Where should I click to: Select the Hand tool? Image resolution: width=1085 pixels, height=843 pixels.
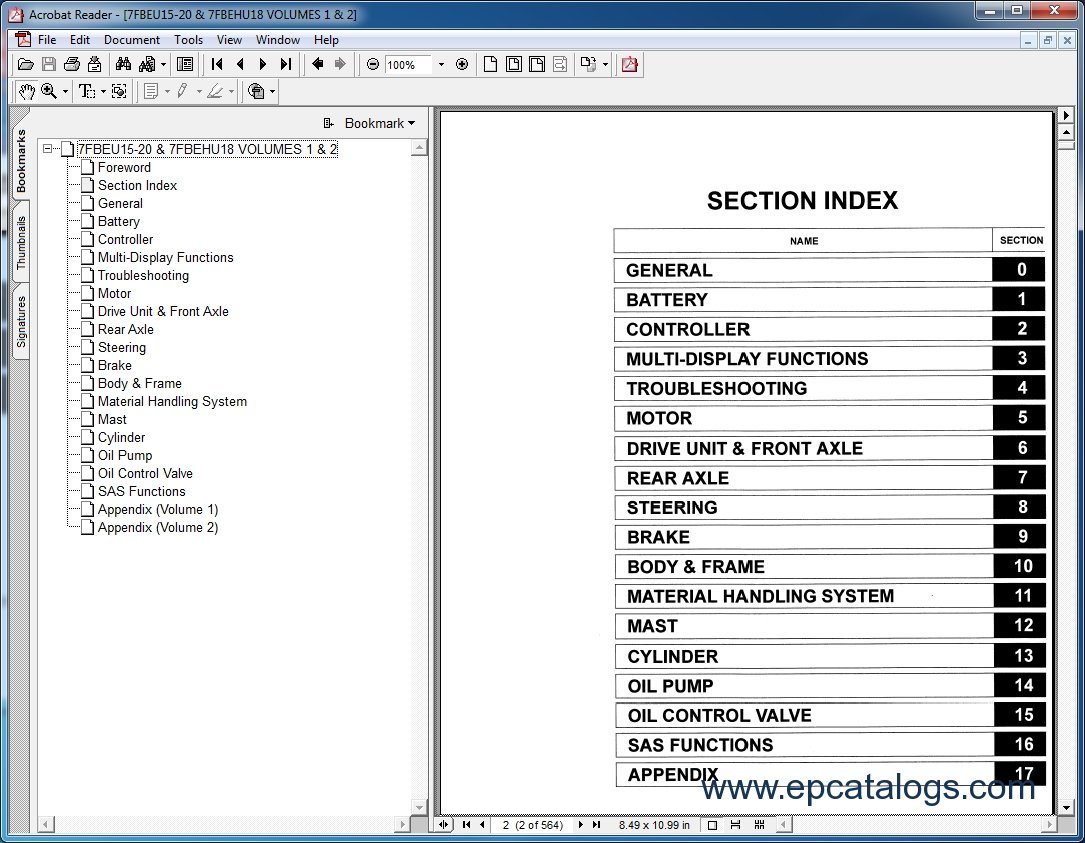[26, 91]
